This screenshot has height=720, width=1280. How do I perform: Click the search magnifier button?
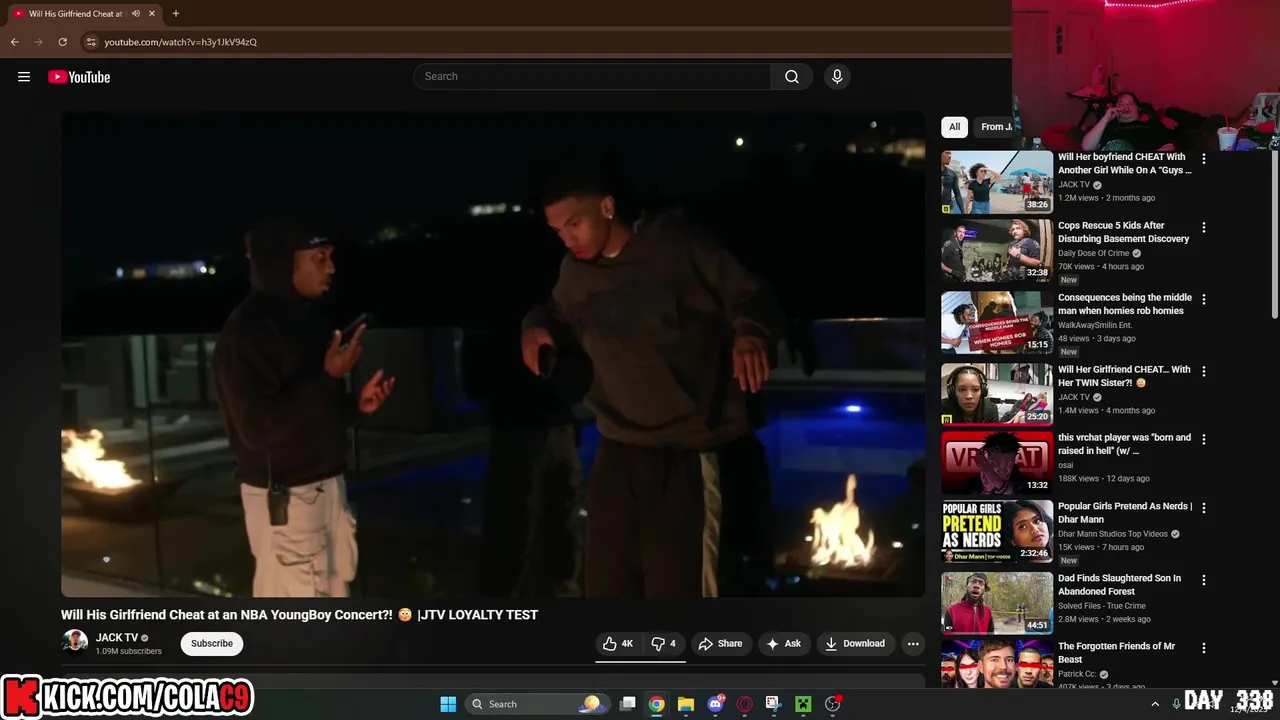pos(792,77)
